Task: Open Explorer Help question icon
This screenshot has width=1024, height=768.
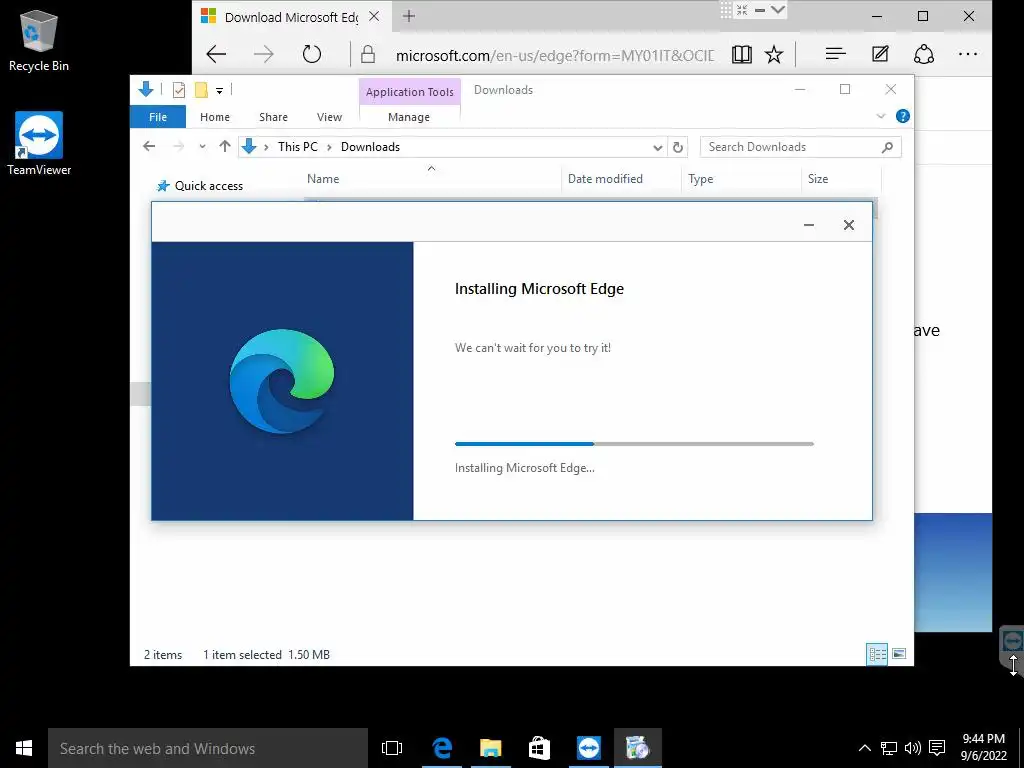Action: point(903,116)
